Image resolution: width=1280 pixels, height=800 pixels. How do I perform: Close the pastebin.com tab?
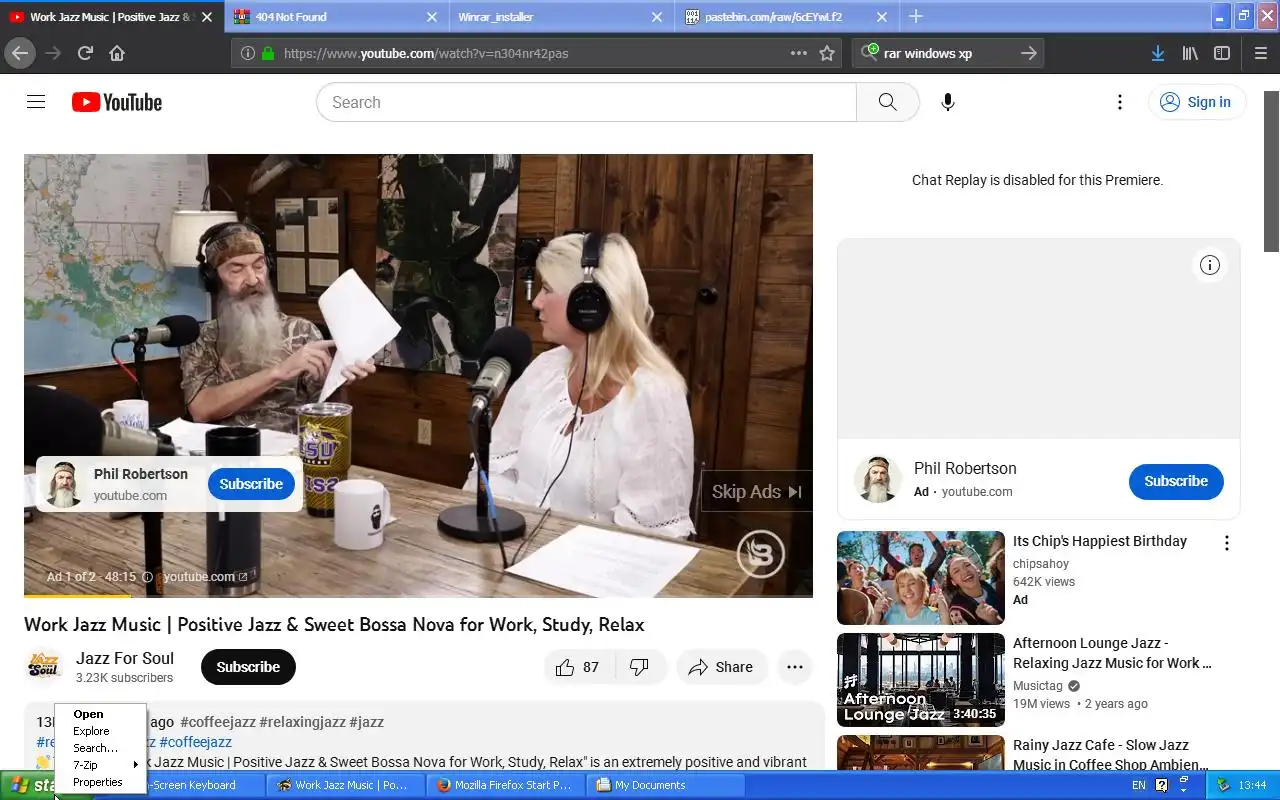pos(881,17)
